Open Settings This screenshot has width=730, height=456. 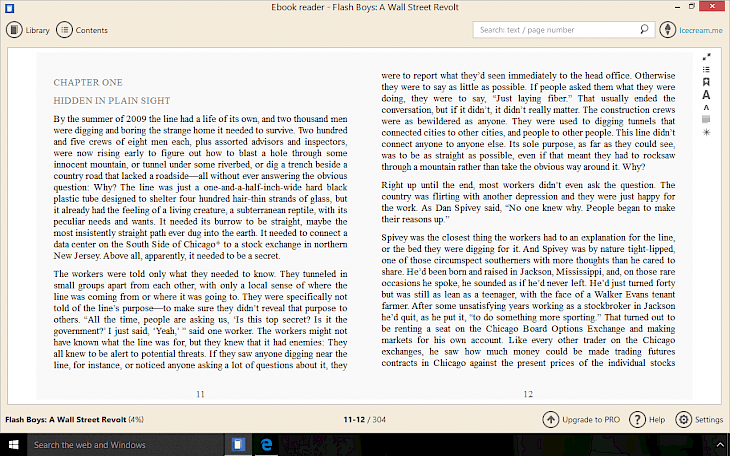coord(699,420)
